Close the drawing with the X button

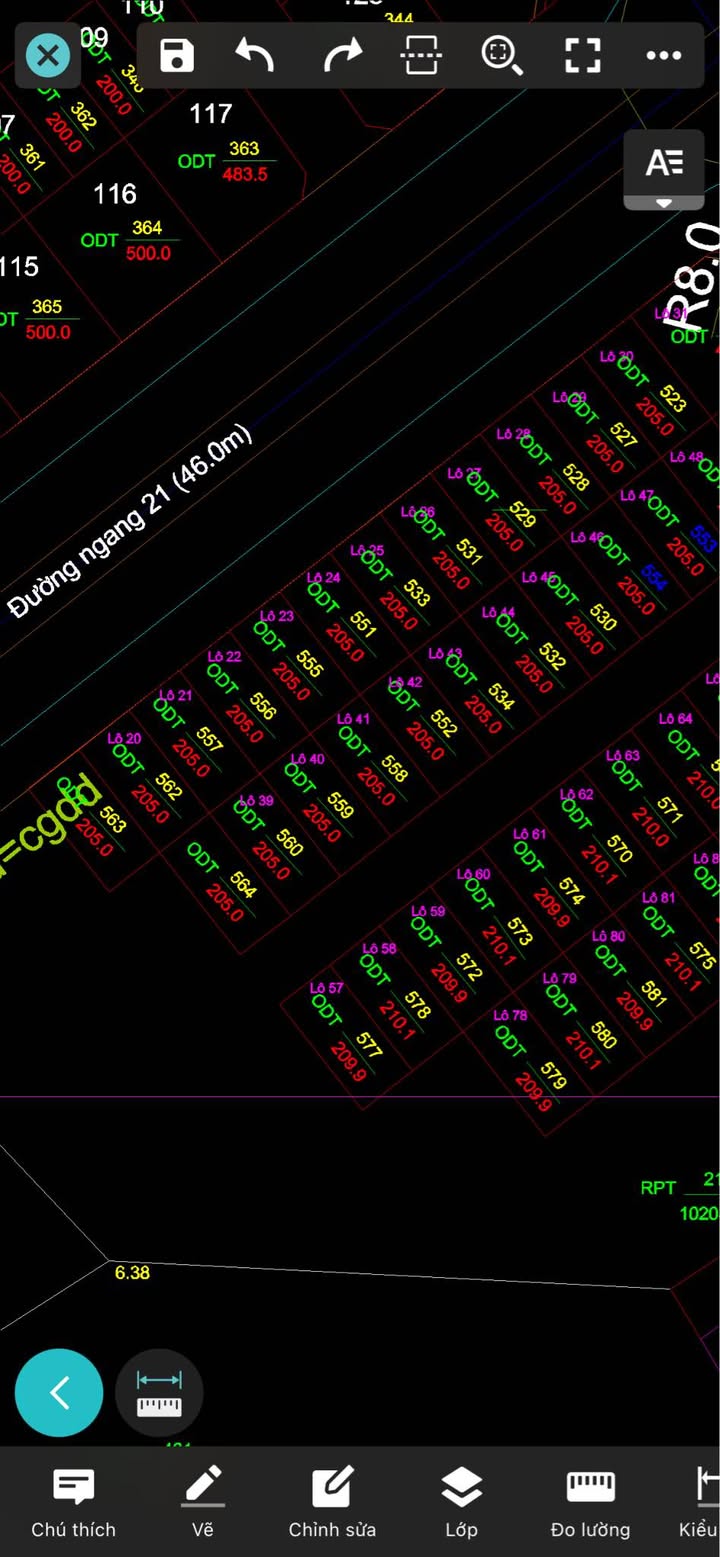coord(48,55)
